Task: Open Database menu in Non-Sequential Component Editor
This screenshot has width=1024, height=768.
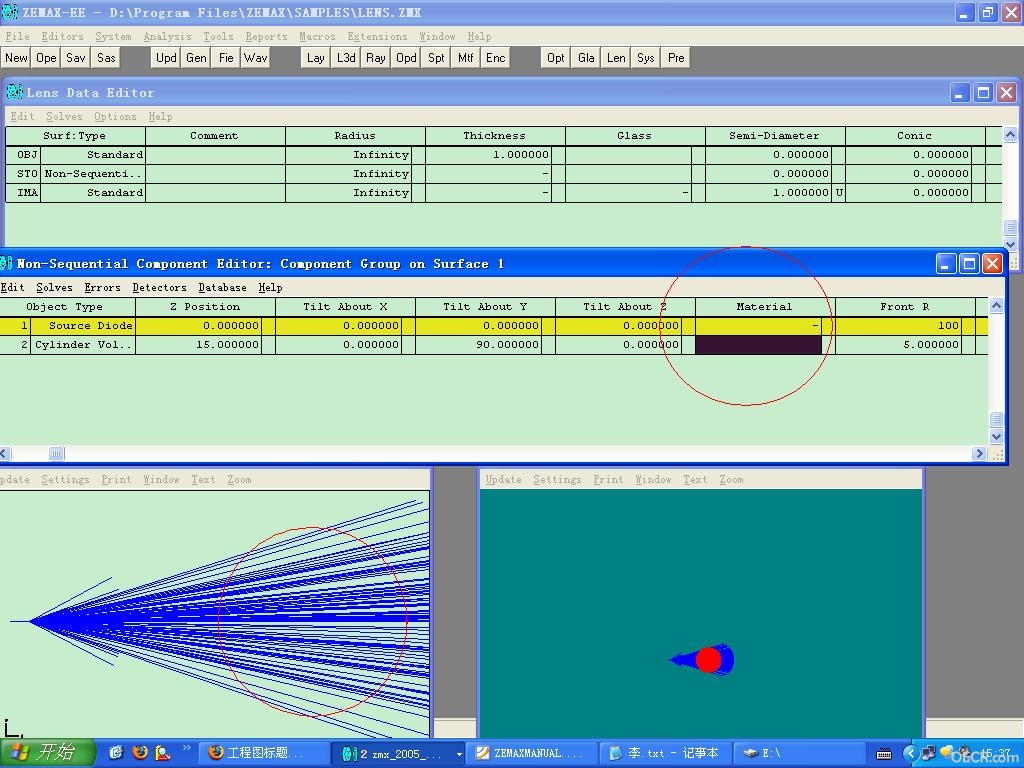Action: click(x=223, y=287)
